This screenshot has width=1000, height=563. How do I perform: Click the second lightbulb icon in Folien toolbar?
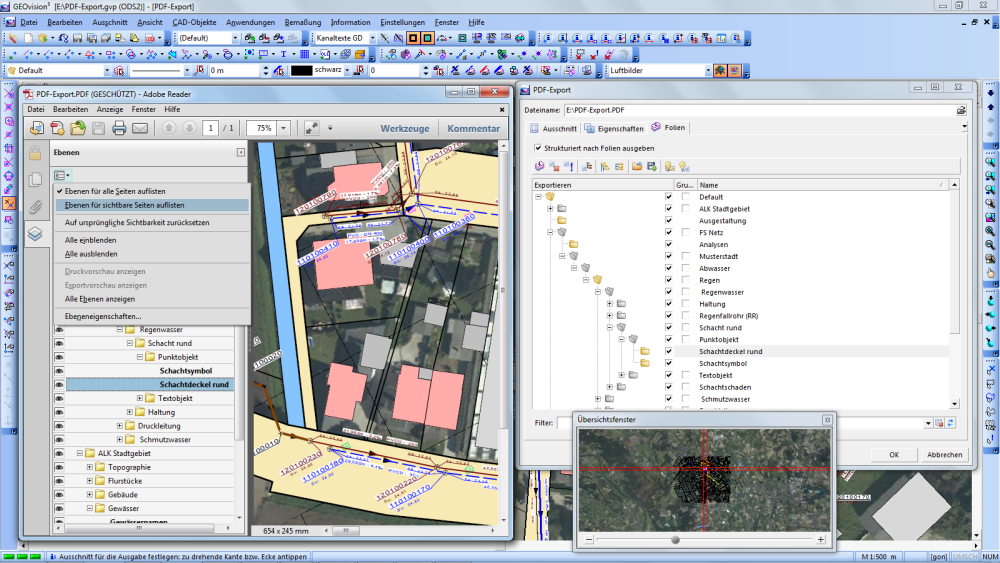(684, 166)
